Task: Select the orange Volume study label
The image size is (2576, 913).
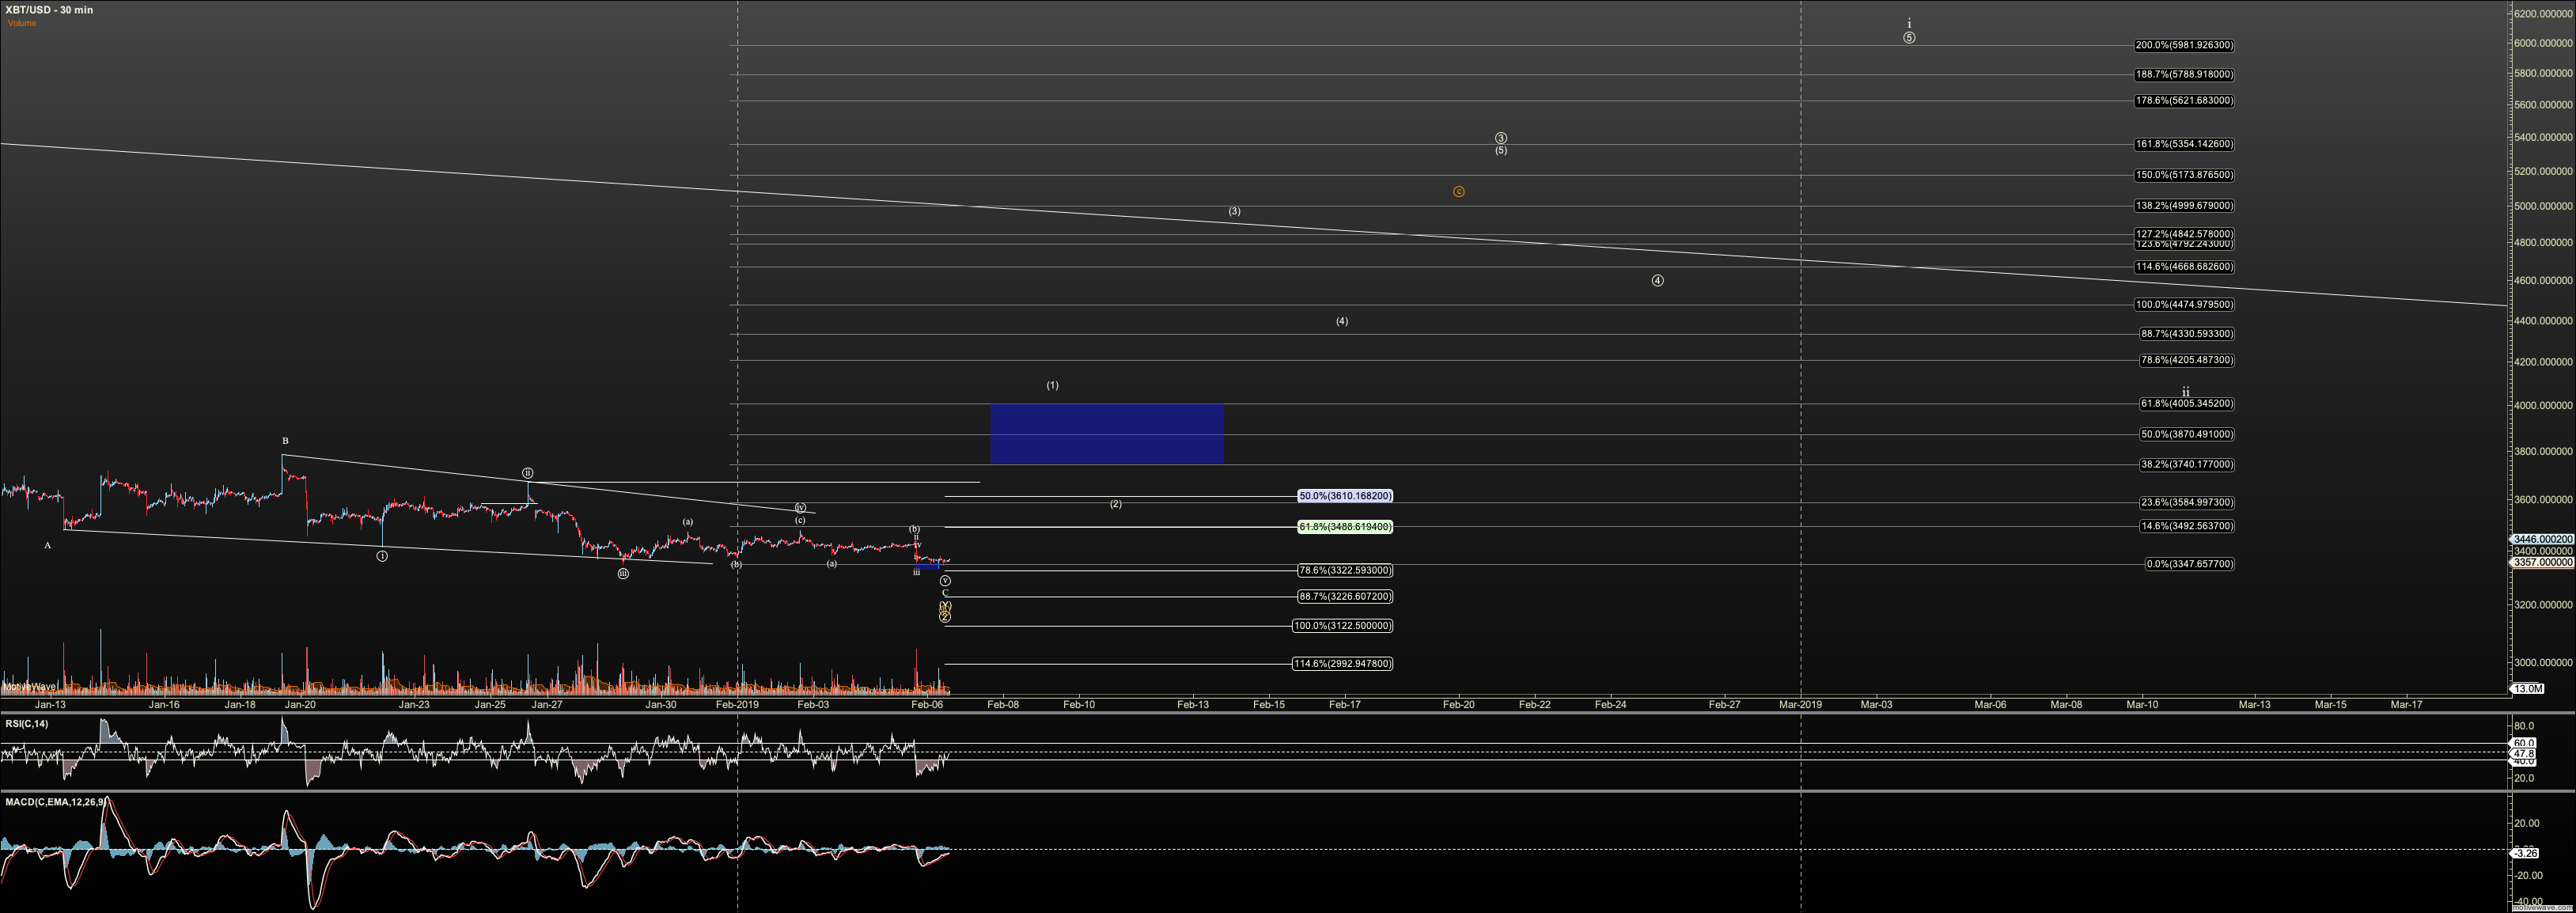Action: click(x=22, y=23)
